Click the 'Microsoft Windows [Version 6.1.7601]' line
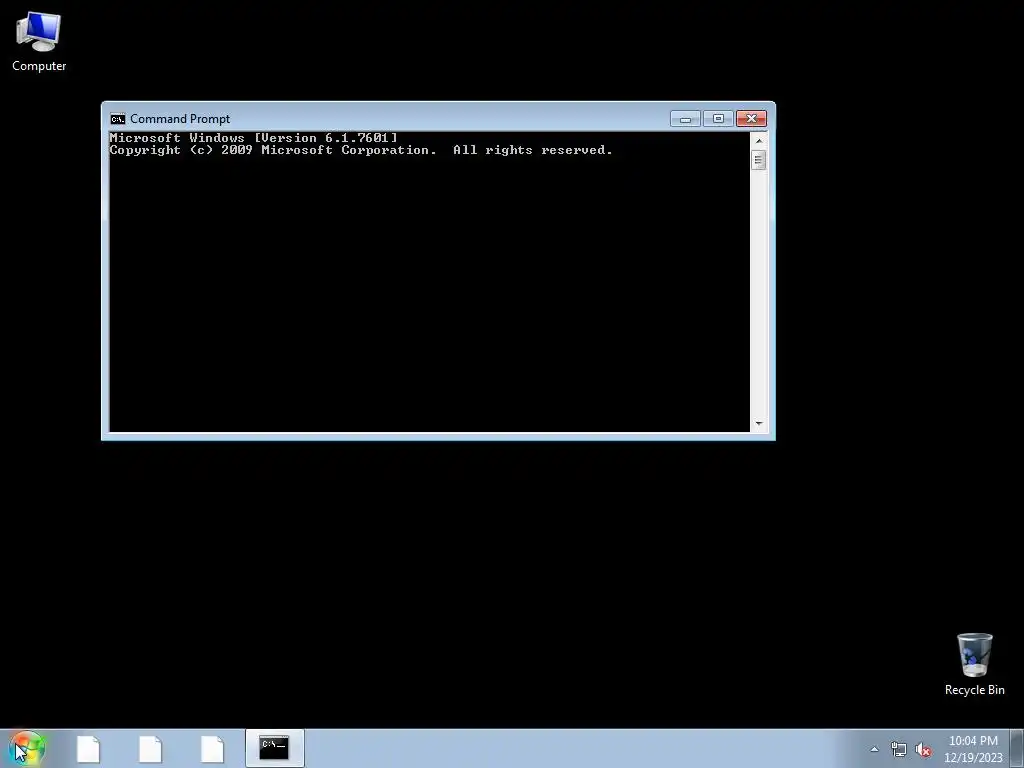Viewport: 1024px width, 768px height. click(253, 138)
